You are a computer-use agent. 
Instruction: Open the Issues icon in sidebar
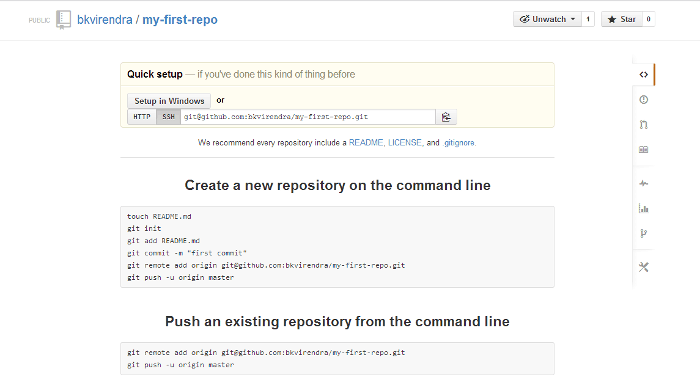(x=643, y=100)
